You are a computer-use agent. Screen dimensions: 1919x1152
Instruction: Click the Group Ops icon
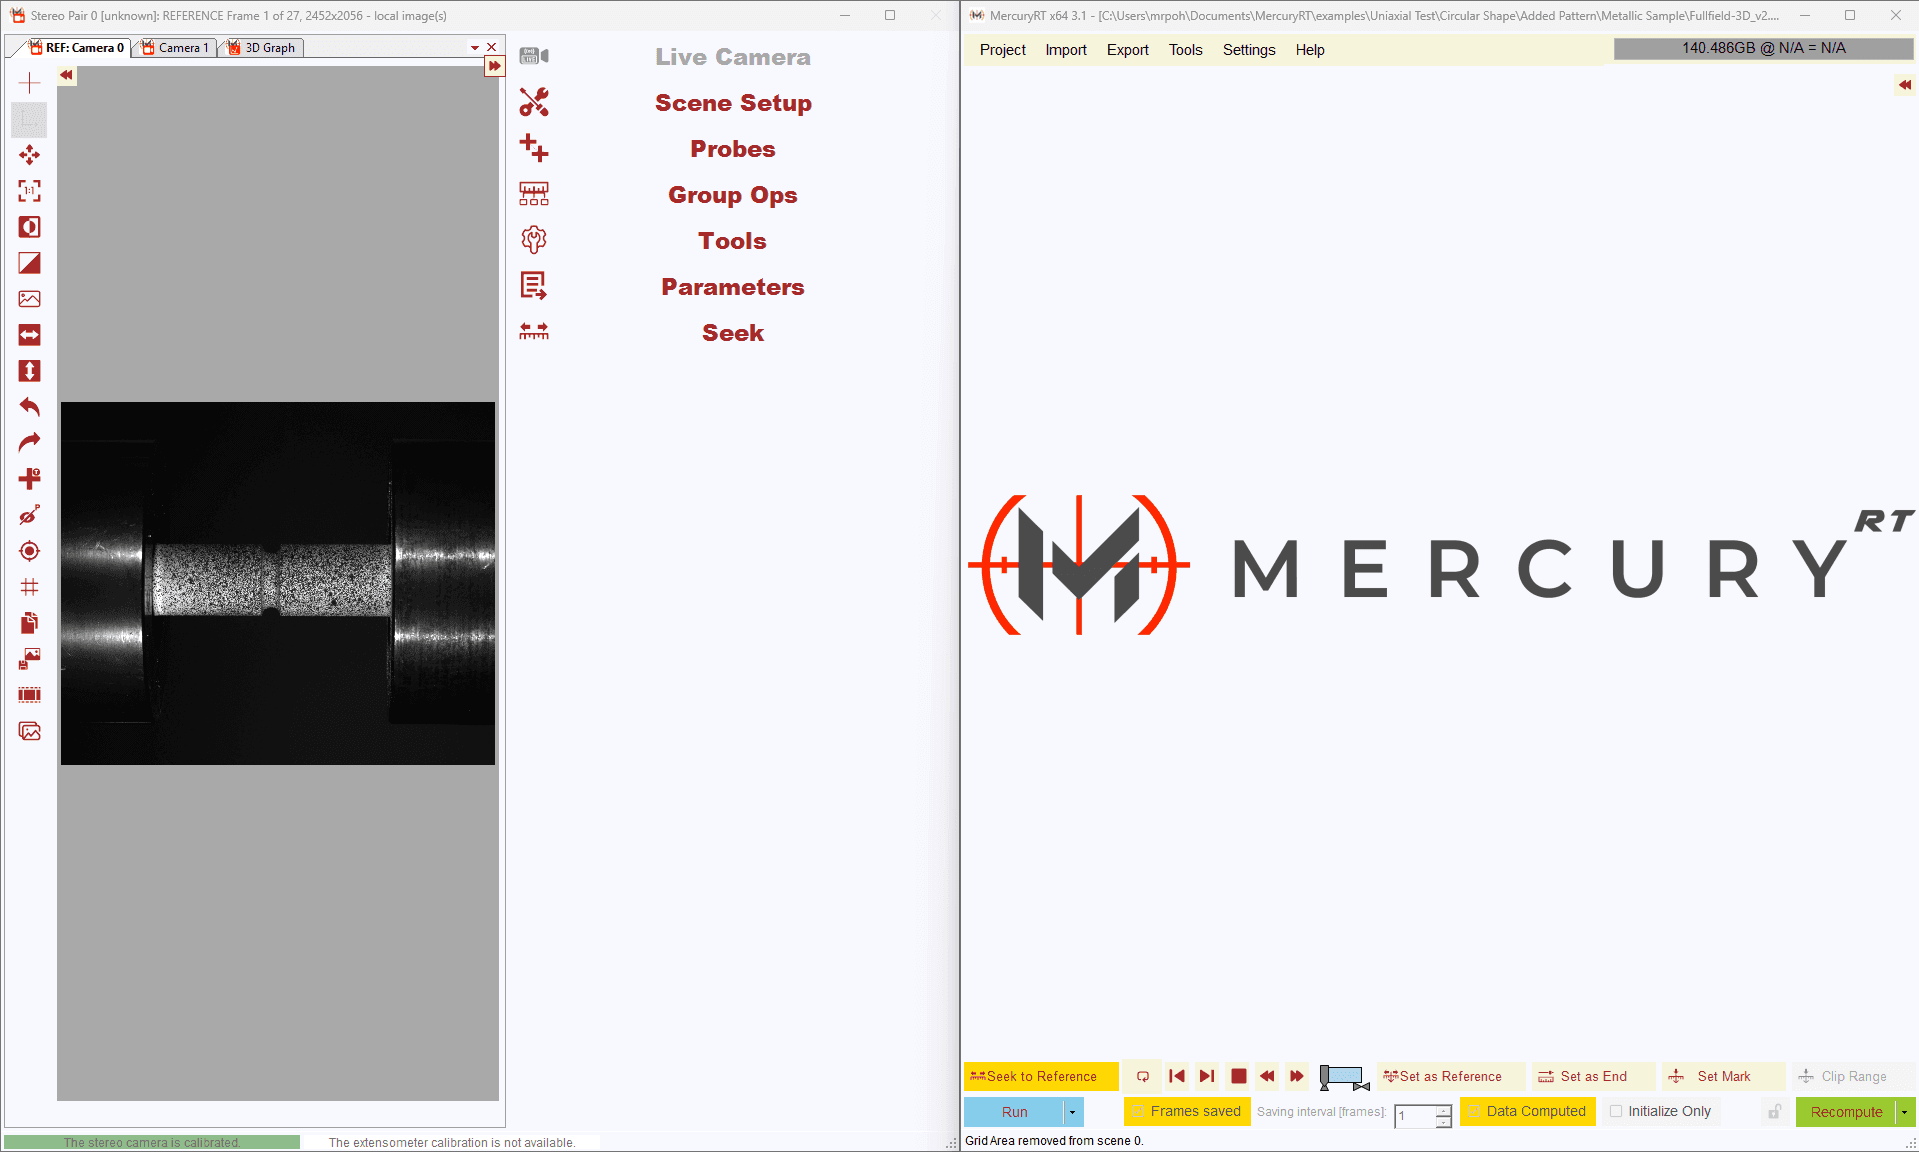[x=534, y=194]
